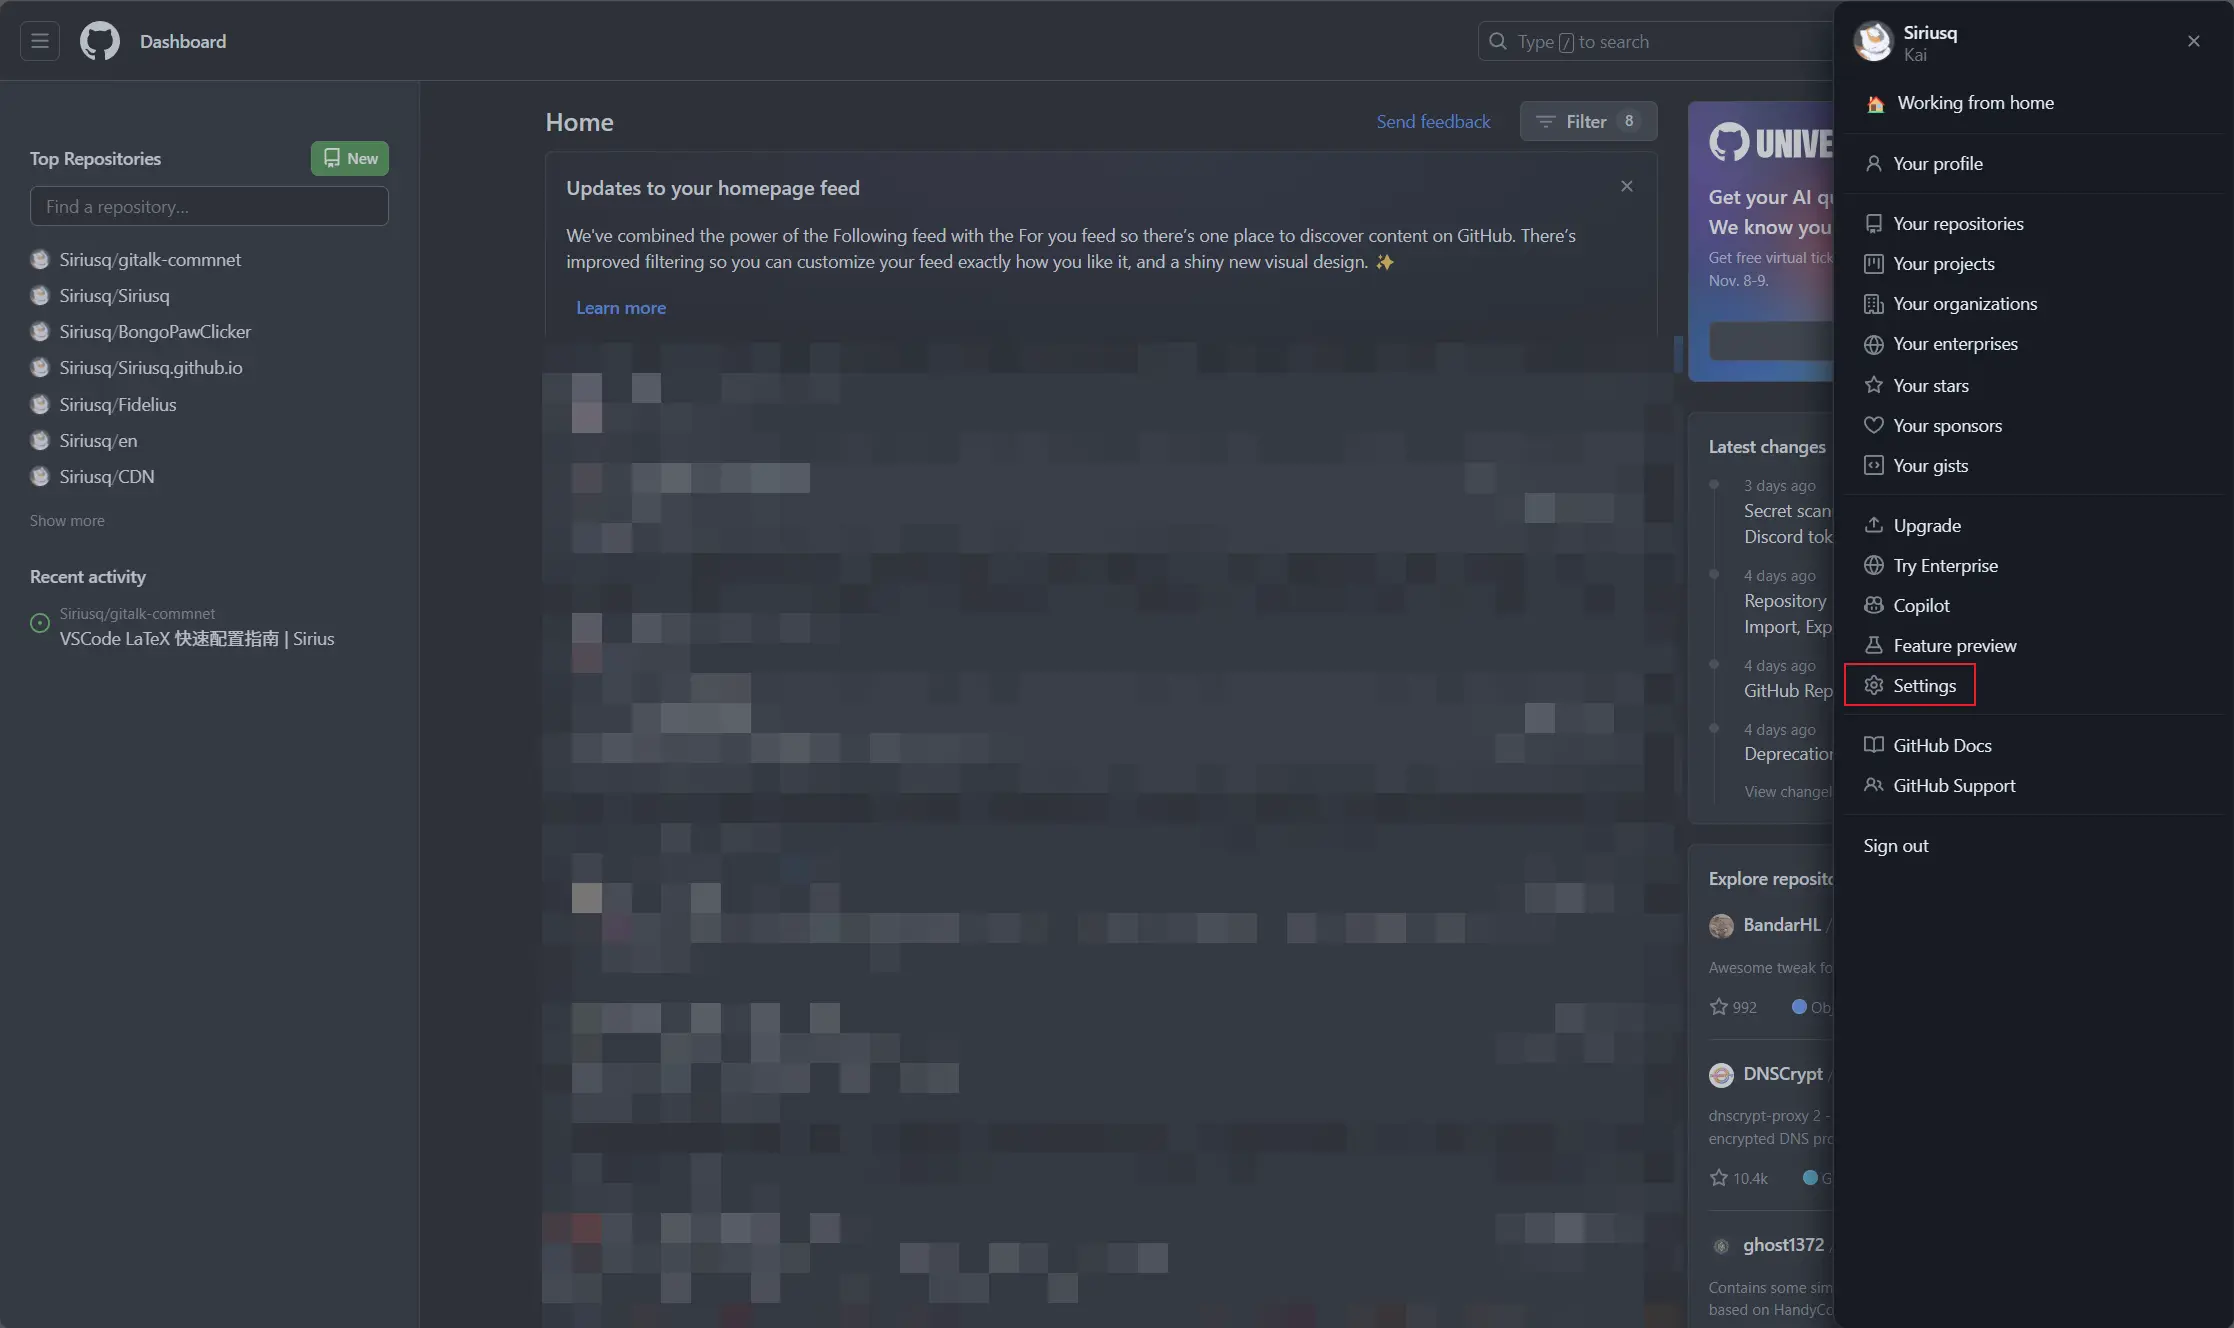Open the Siriusq/BongoPawClicker repository
2234x1328 pixels.
155,331
